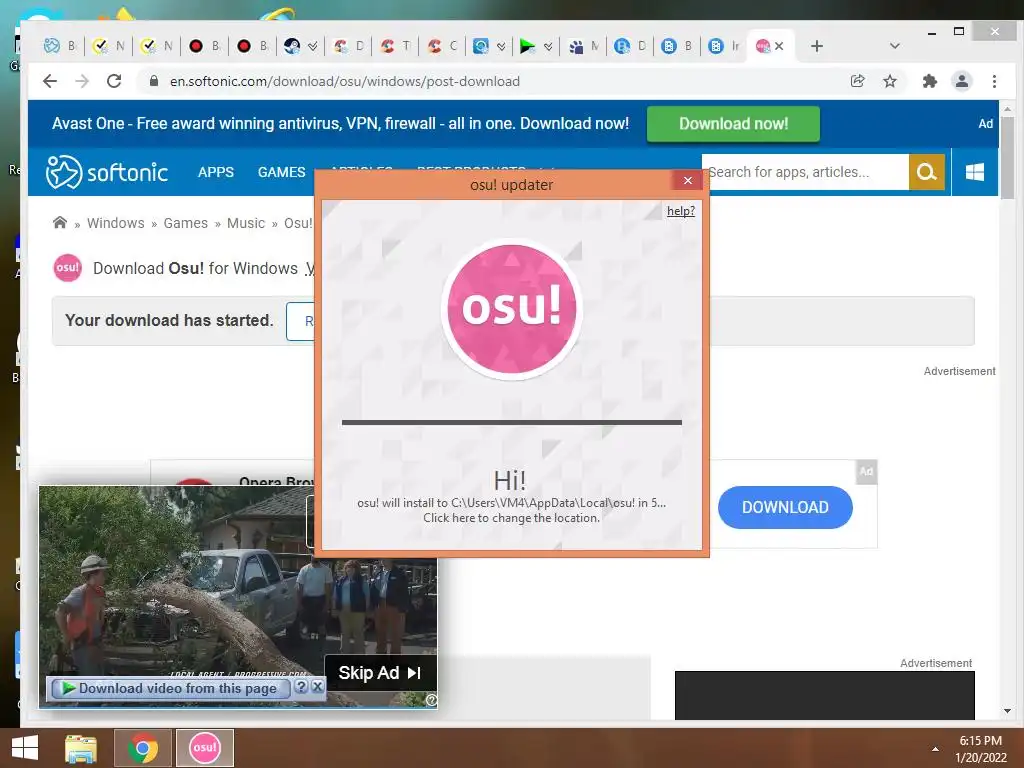Click the Hi! greeting in updater
The height and width of the screenshot is (768, 1024).
click(x=510, y=481)
